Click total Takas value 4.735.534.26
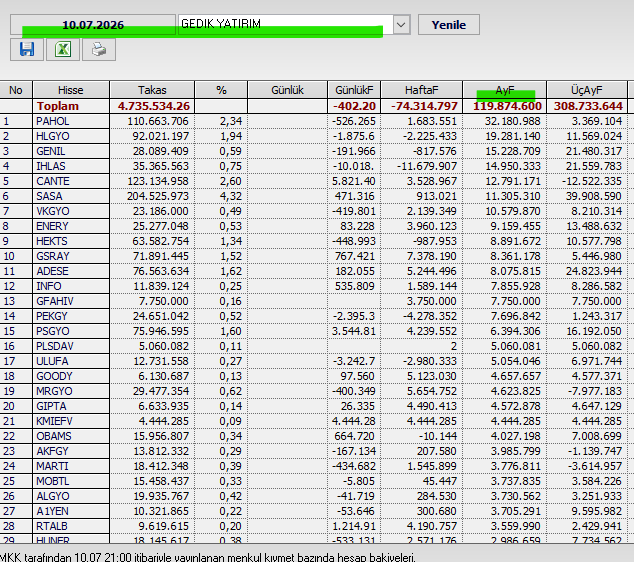The image size is (634, 562). [154, 106]
